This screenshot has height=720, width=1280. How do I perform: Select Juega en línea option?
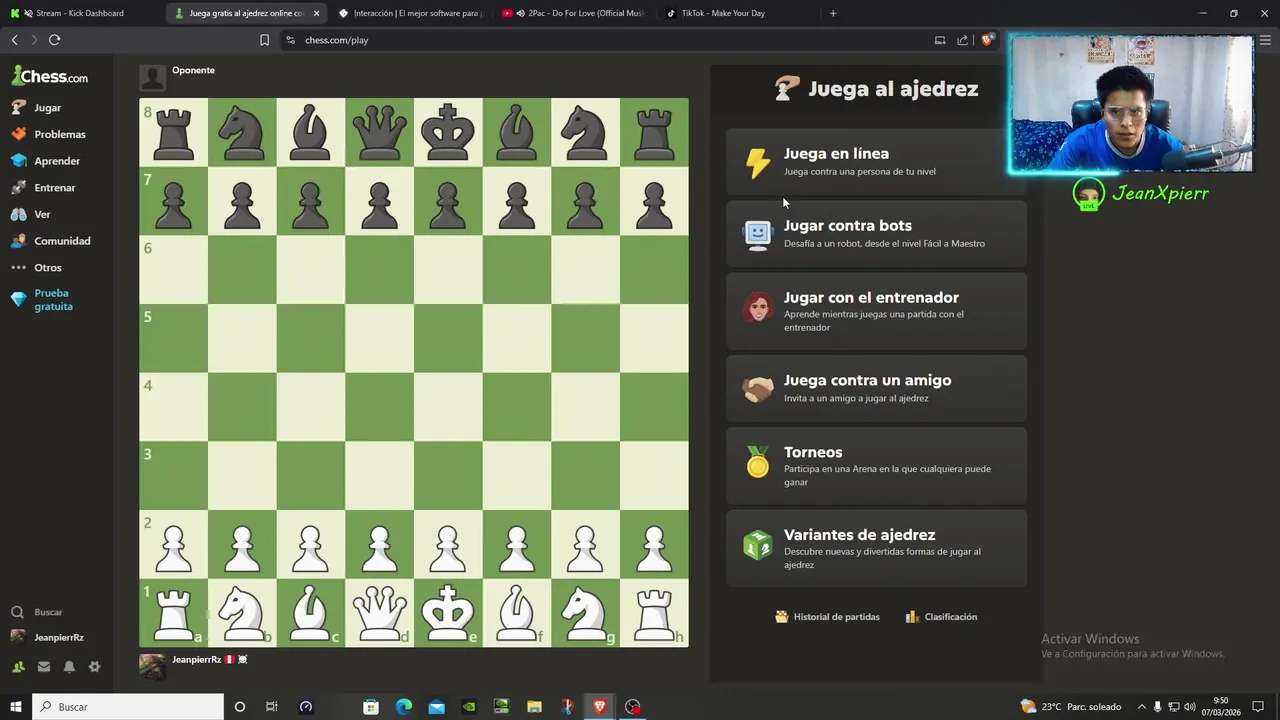tap(876, 161)
